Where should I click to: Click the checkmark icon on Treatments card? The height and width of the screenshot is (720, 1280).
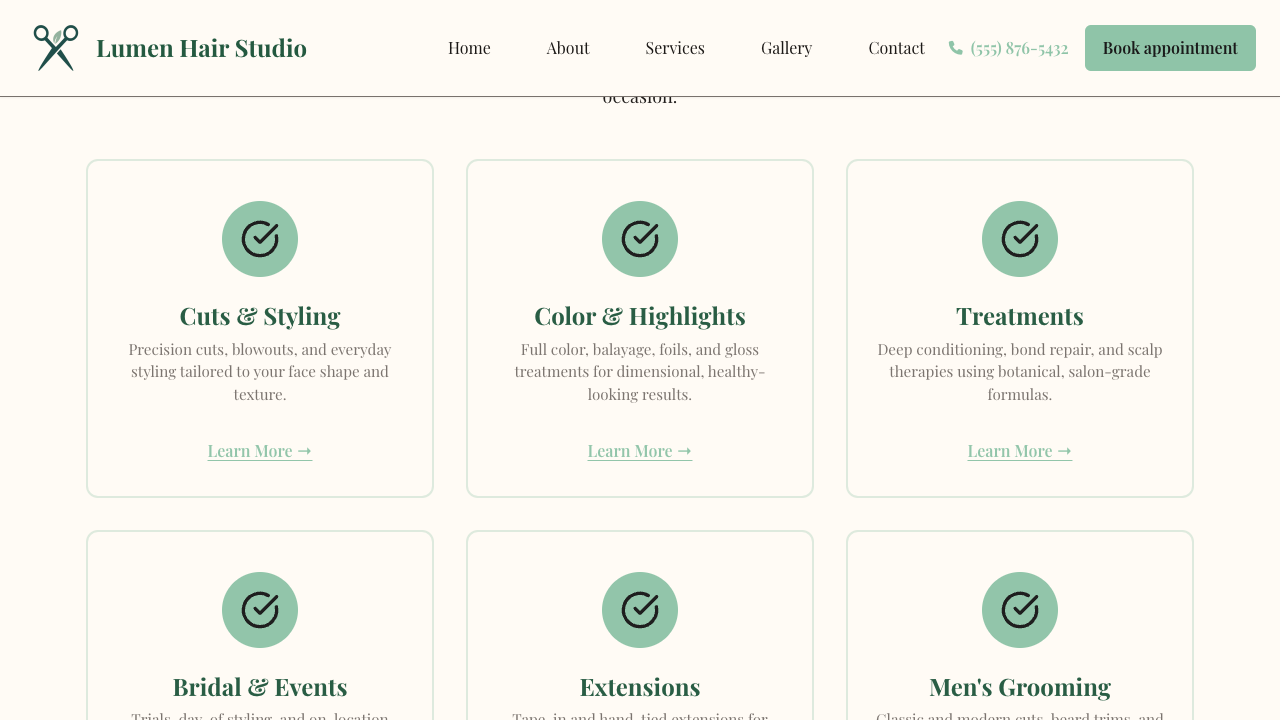[x=1020, y=239]
